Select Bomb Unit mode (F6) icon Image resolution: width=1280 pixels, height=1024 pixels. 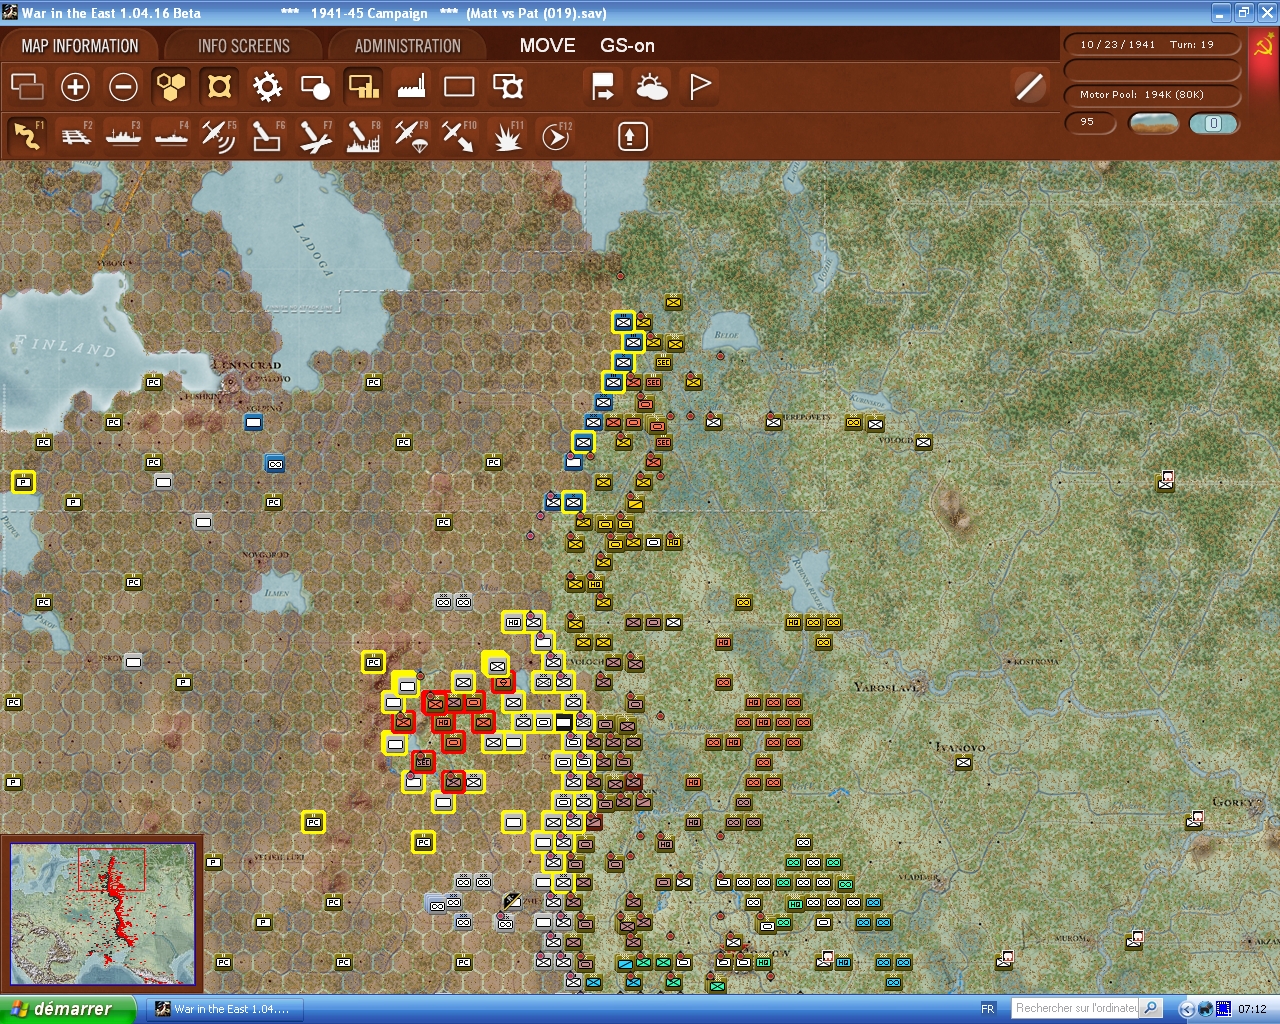[267, 136]
